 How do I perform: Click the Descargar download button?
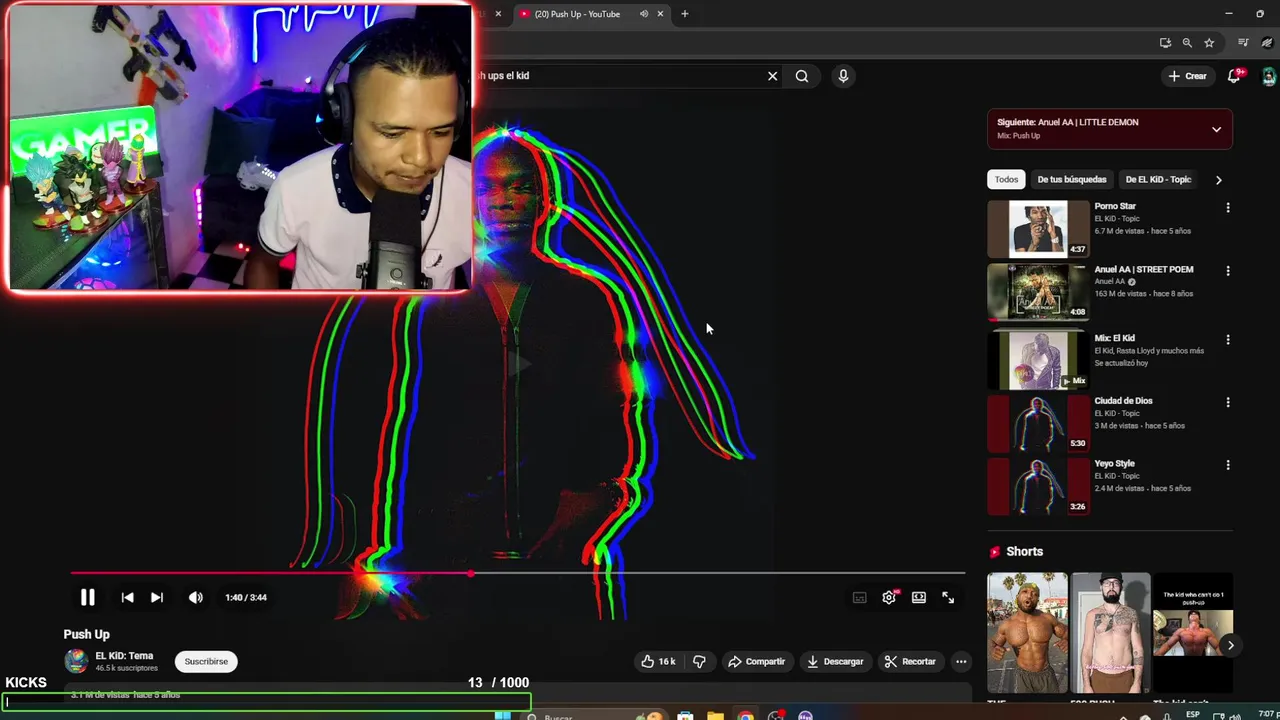click(835, 661)
